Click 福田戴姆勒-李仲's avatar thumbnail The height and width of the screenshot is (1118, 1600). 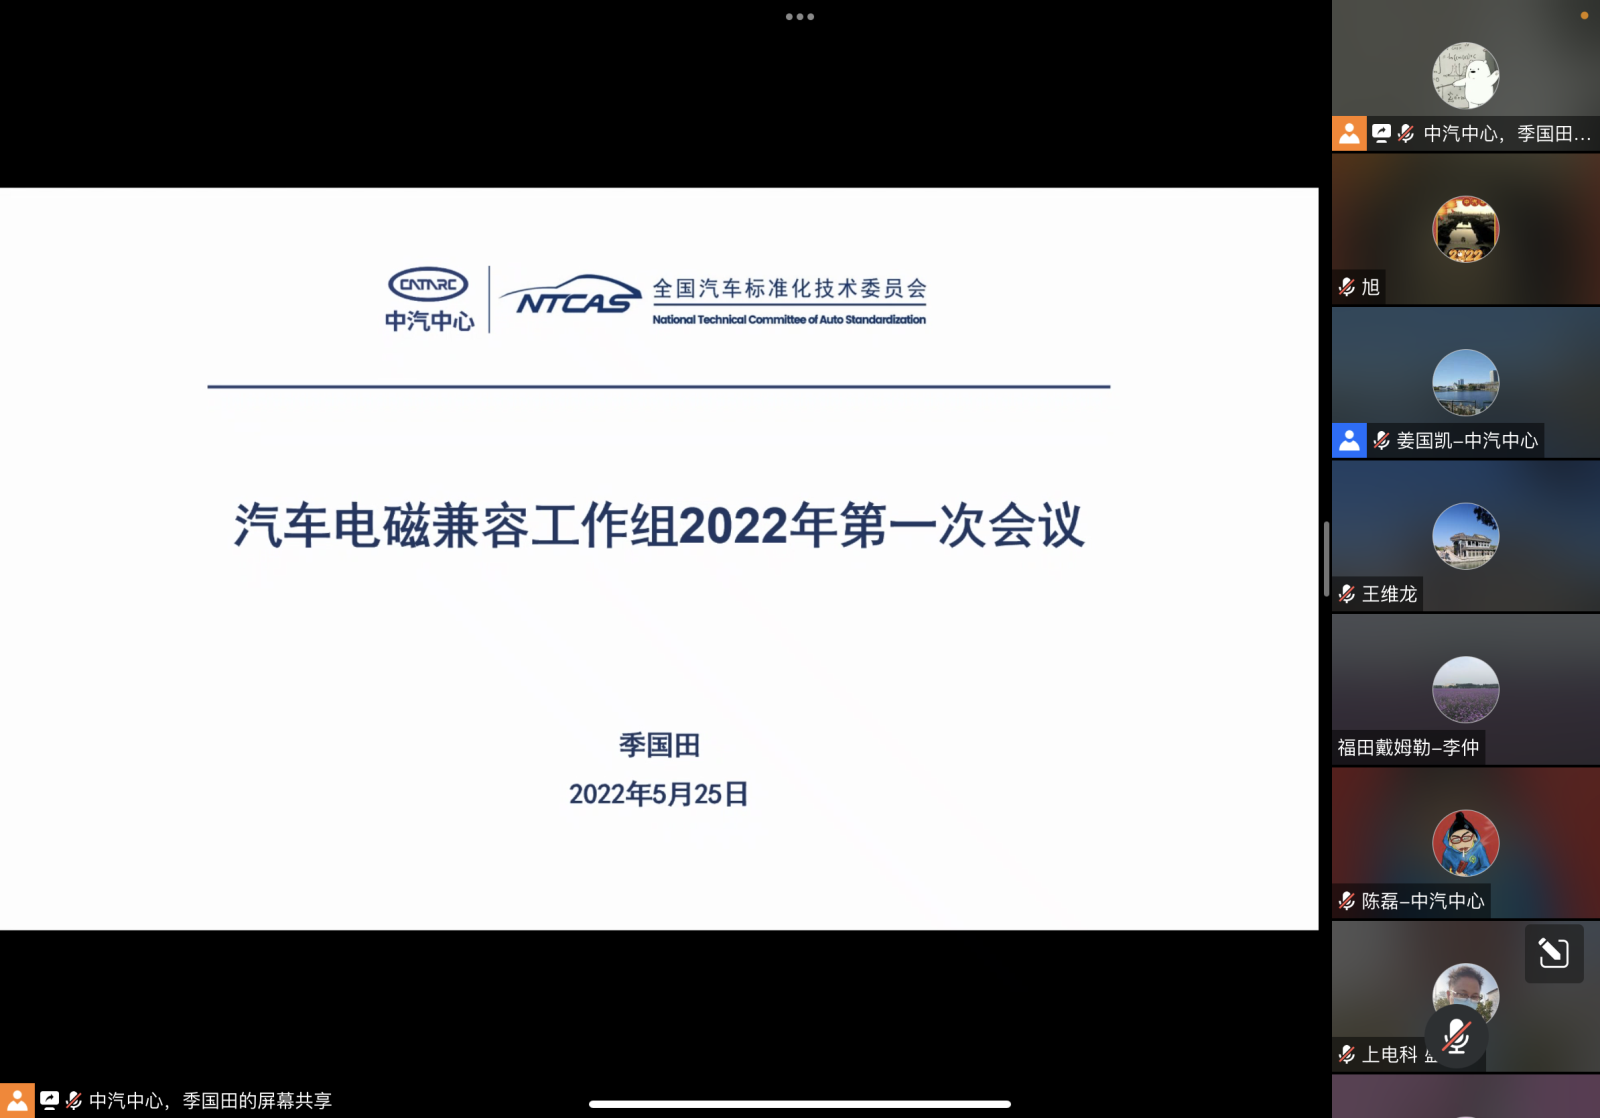pyautogui.click(x=1465, y=688)
